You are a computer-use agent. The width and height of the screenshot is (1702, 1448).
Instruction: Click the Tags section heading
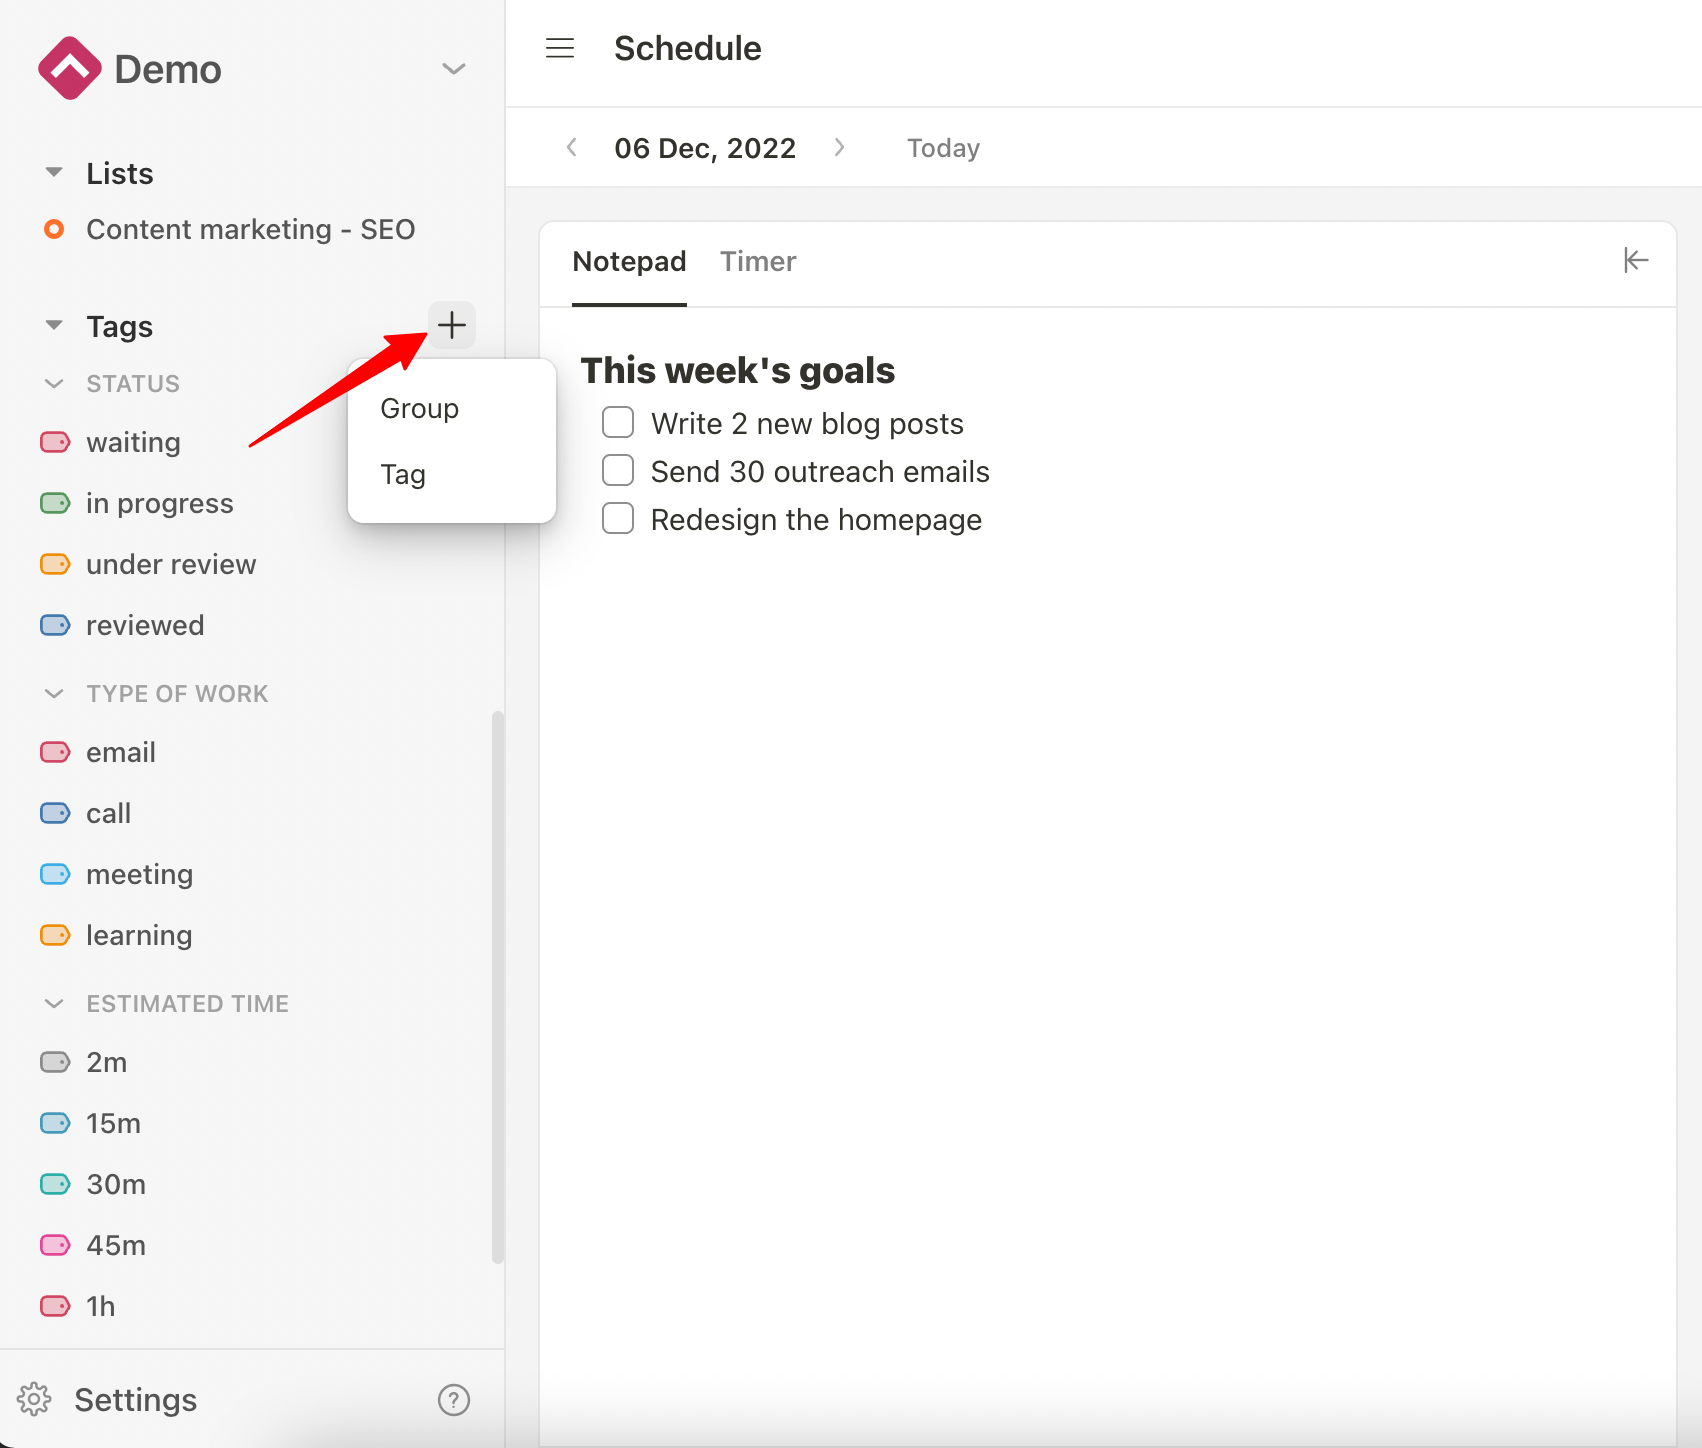coord(119,326)
